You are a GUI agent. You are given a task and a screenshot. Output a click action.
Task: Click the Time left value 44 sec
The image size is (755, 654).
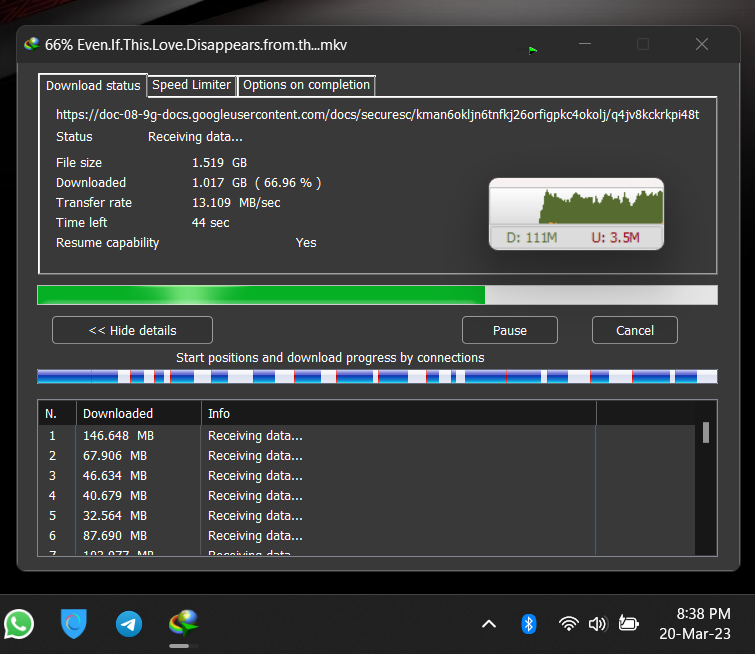point(210,223)
